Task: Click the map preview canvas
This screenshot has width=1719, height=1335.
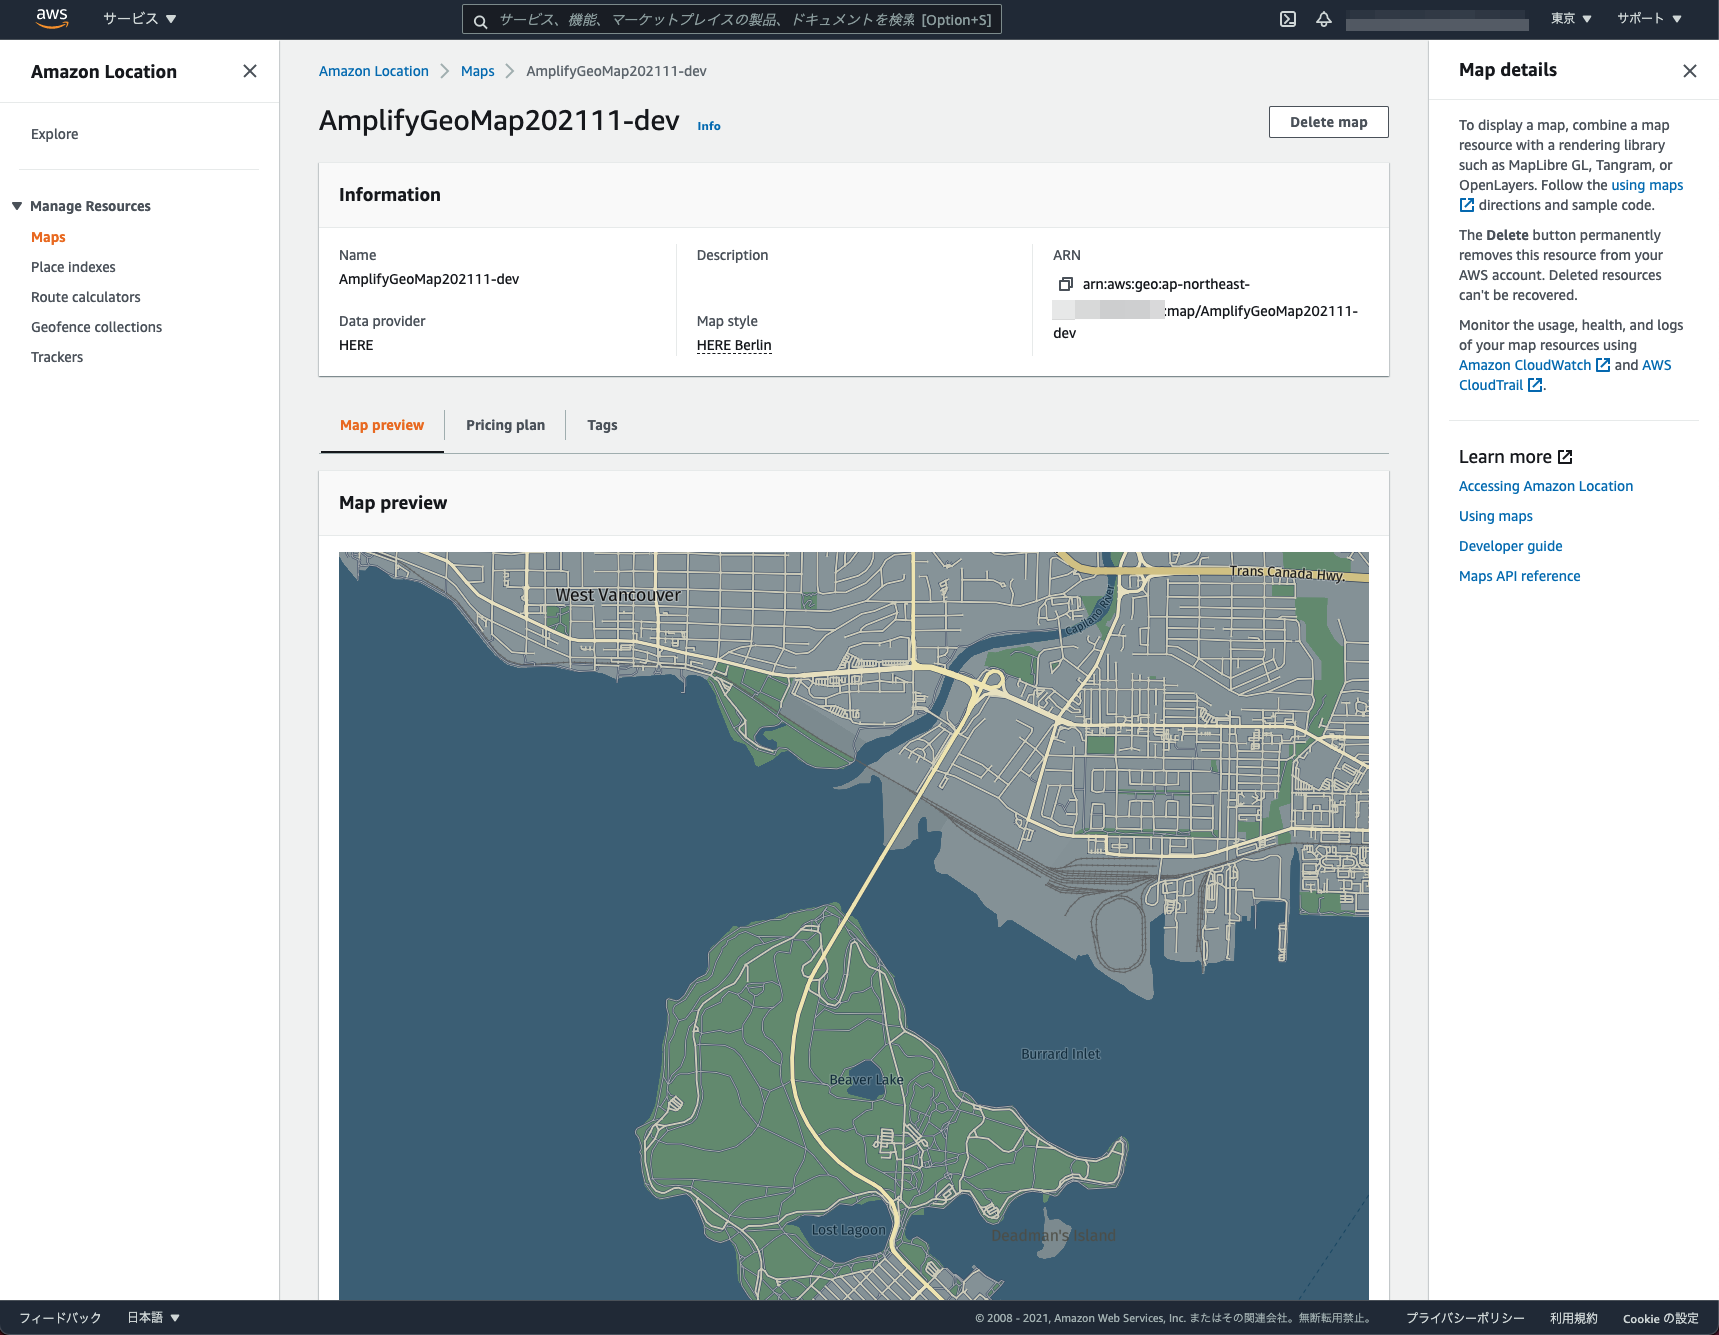Action: (x=854, y=926)
